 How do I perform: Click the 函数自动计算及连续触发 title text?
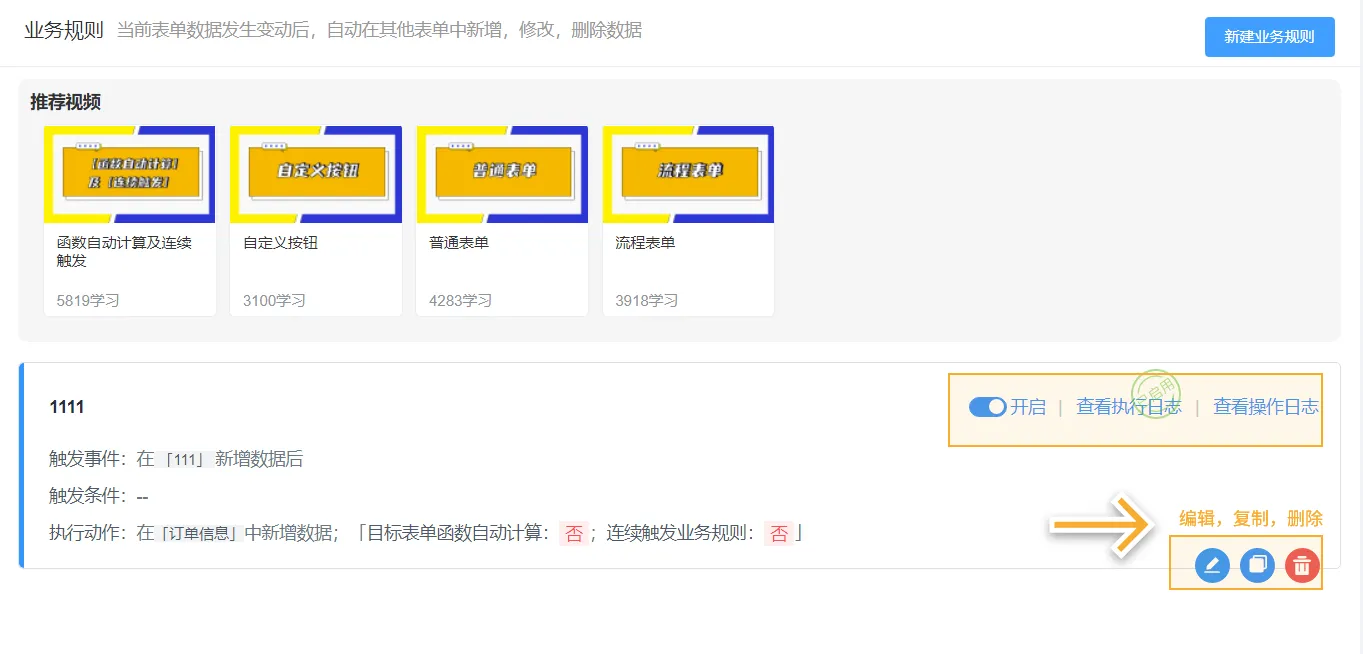click(x=124, y=251)
